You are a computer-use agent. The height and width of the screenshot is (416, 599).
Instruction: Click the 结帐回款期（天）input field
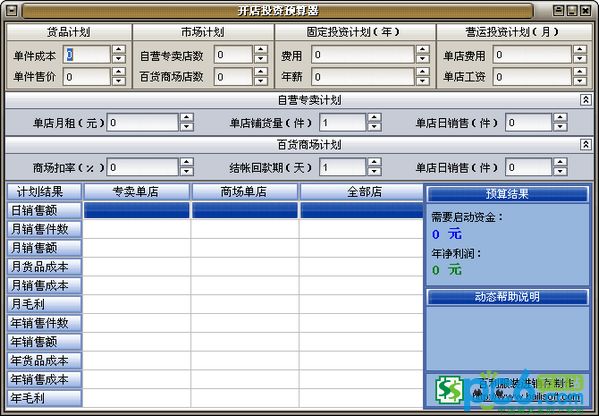[343, 167]
